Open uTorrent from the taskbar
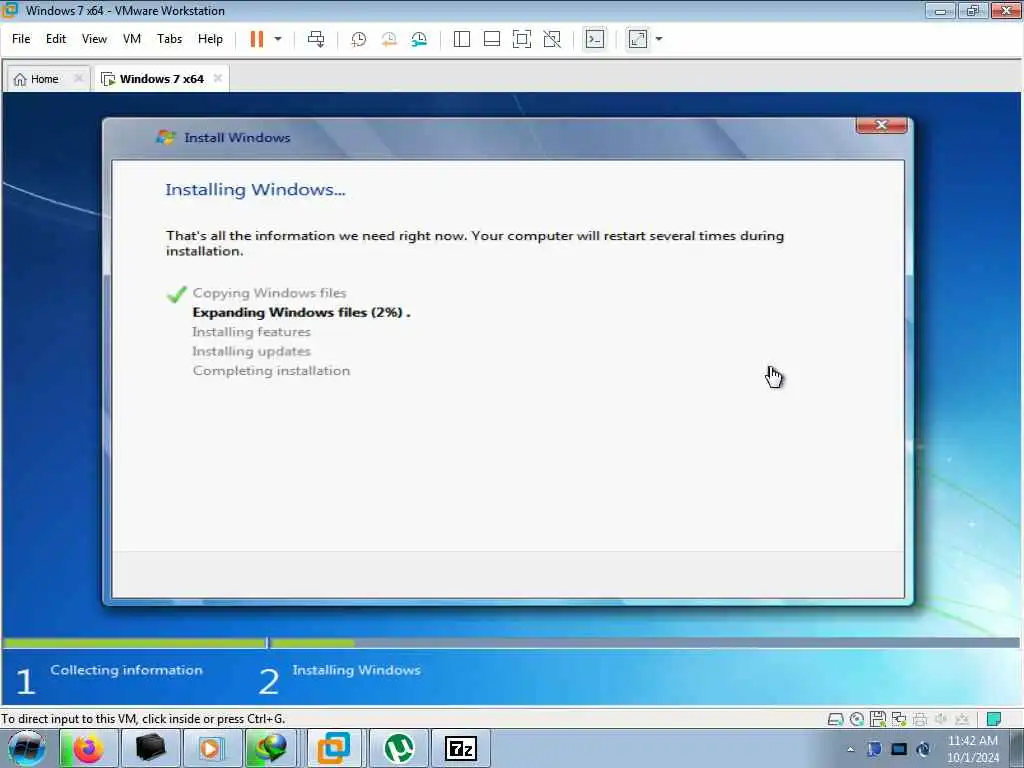The image size is (1024, 768). 399,748
